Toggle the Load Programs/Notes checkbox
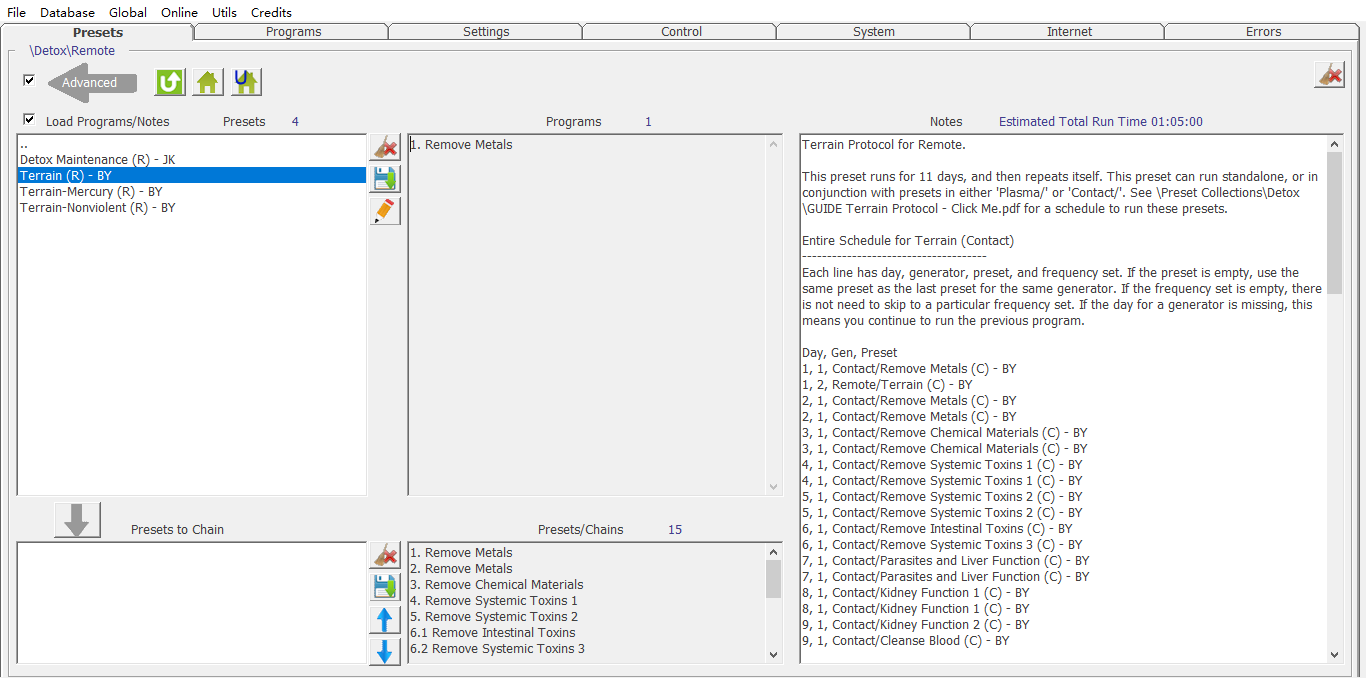This screenshot has height=678, width=1366. 29,120
